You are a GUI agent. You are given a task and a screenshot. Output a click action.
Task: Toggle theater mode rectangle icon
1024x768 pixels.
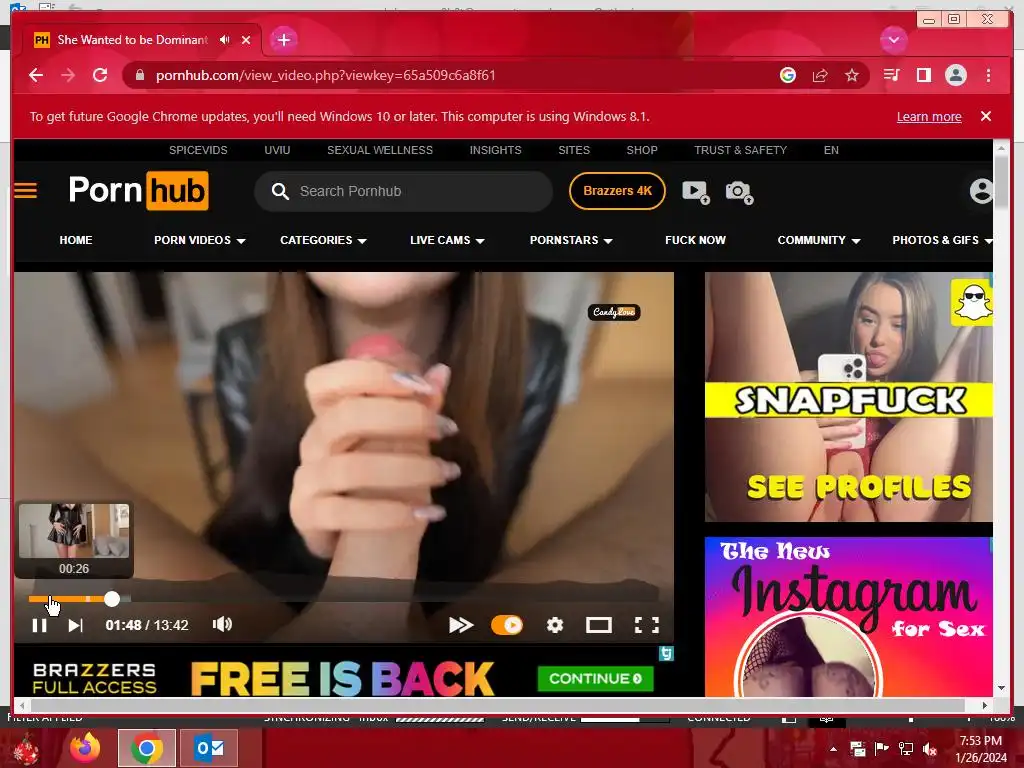[x=599, y=626]
